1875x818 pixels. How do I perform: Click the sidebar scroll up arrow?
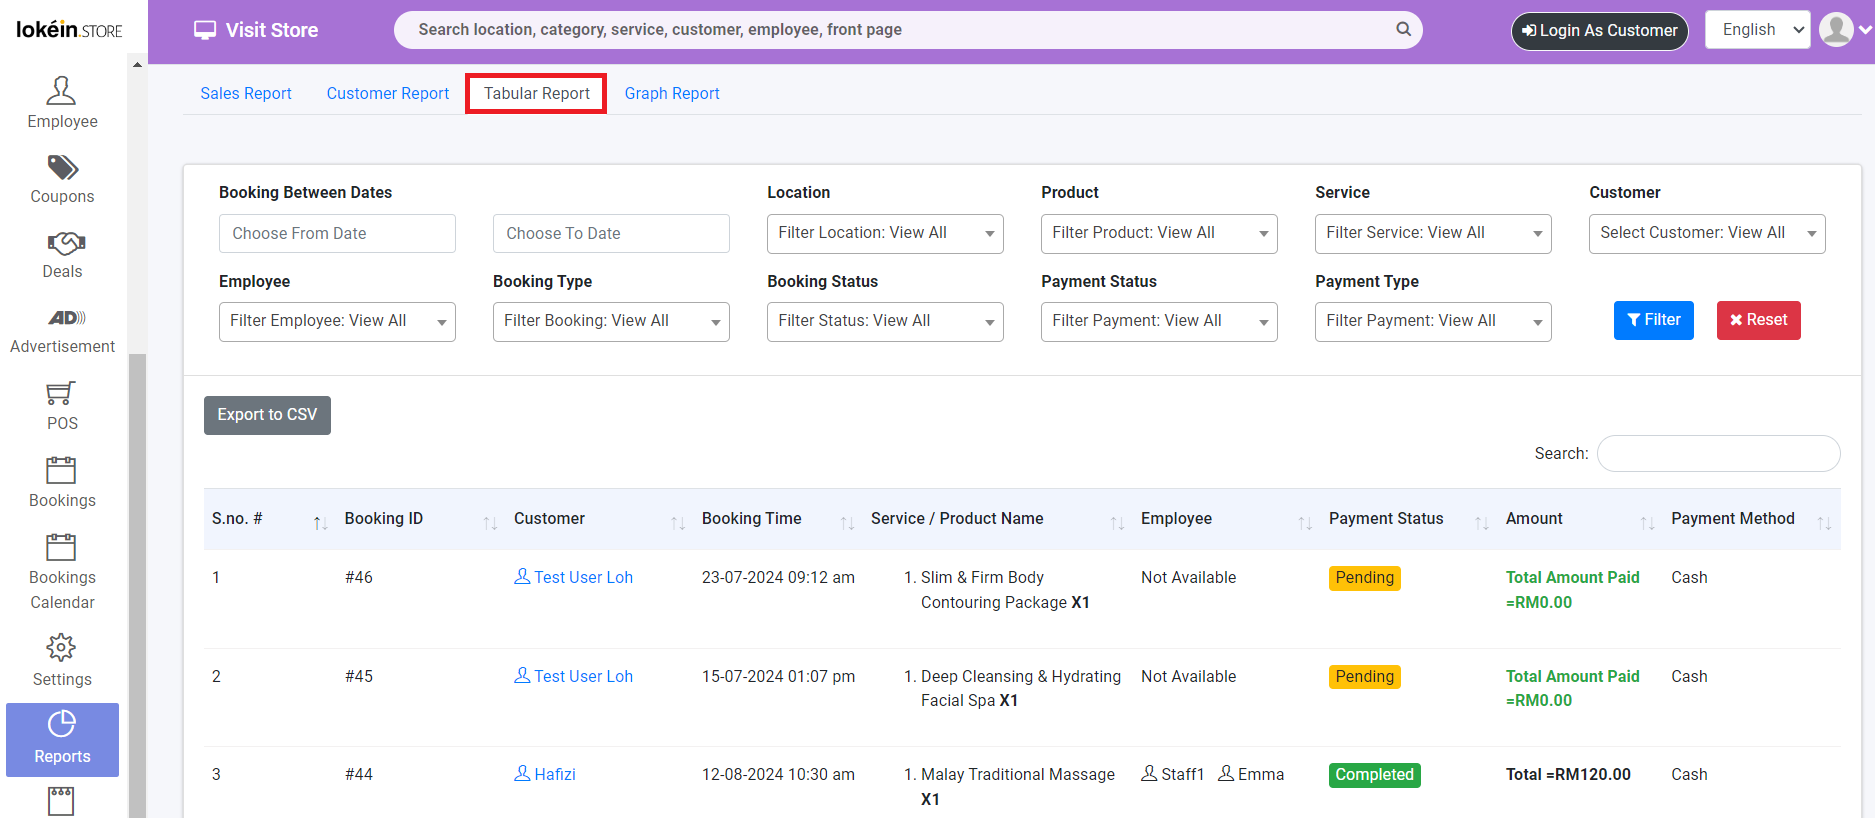point(137,65)
